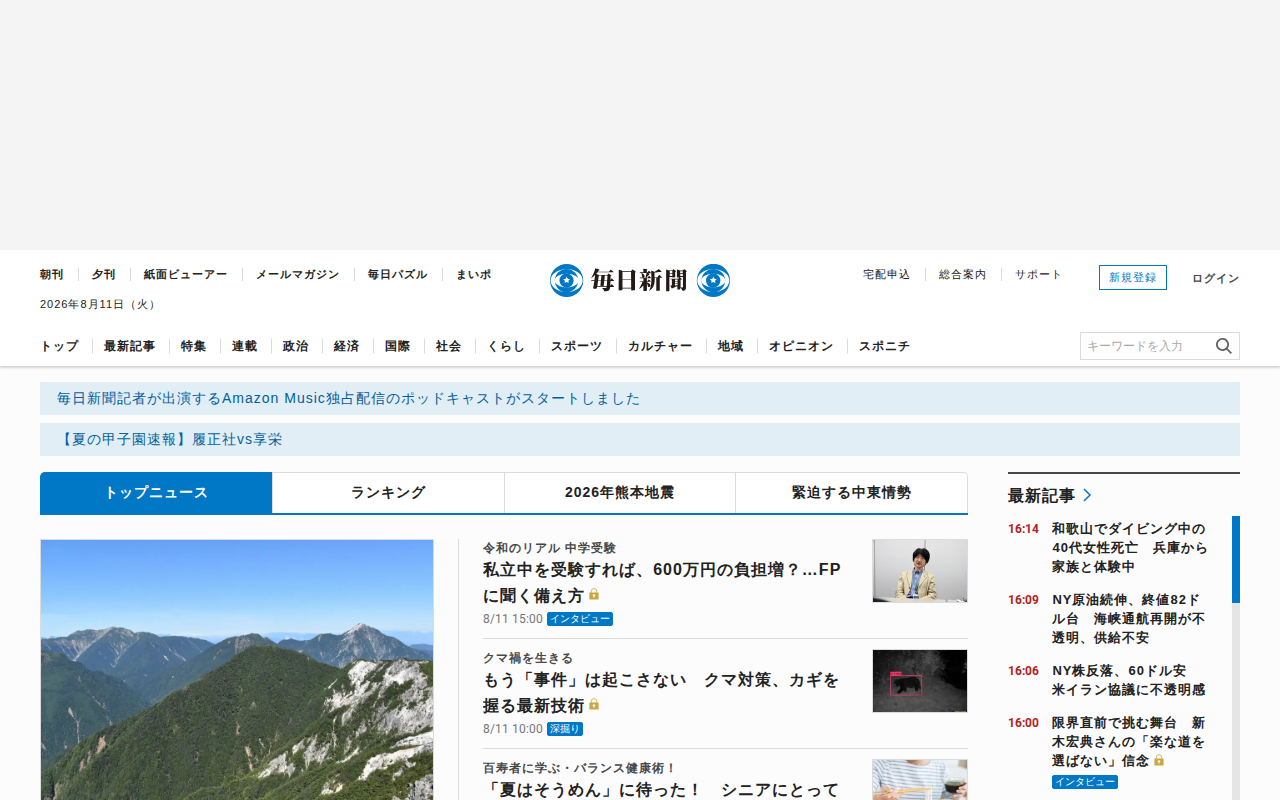Read 私立中を受験すれば、600万円の負担増 article
Image resolution: width=1280 pixels, height=800 pixels.
point(662,582)
